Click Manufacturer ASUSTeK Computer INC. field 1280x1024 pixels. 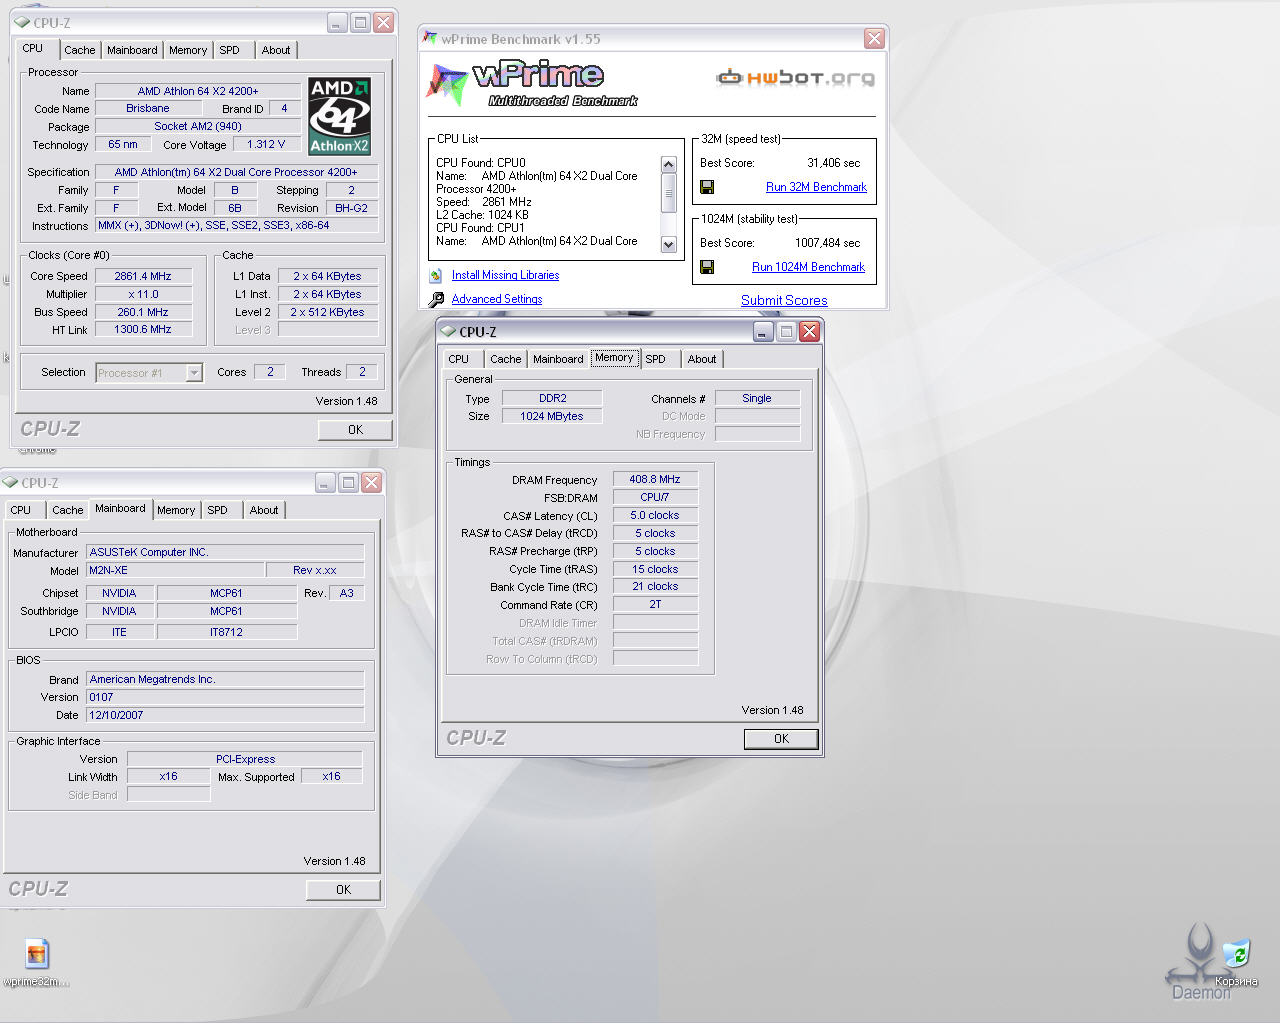pyautogui.click(x=225, y=552)
